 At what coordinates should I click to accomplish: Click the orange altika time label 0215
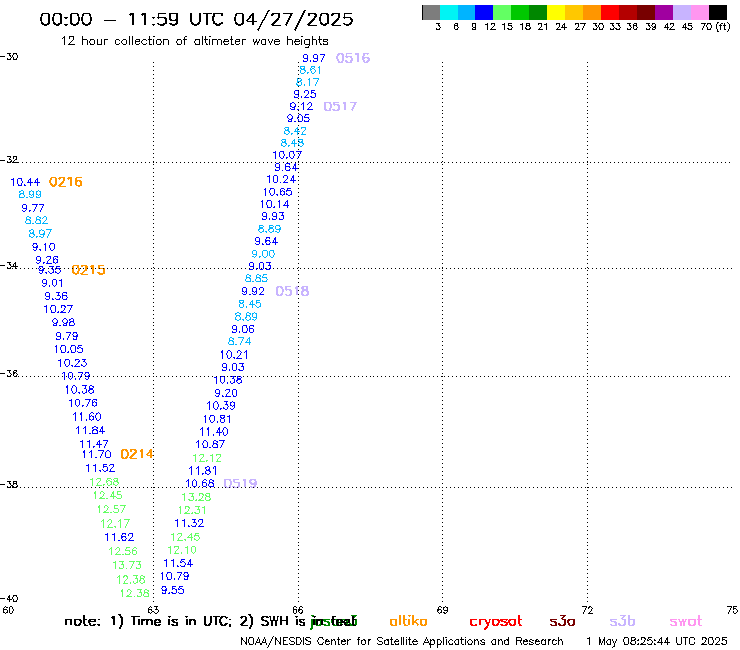[88, 270]
